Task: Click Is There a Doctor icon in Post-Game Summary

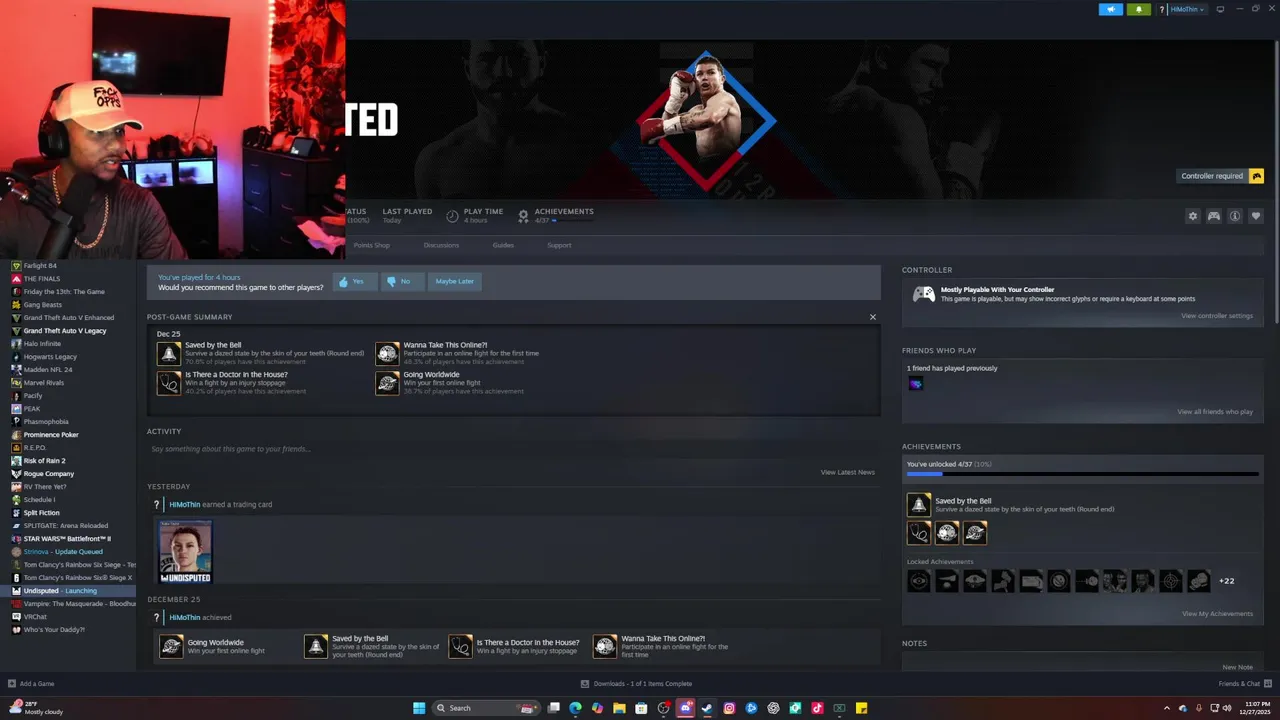Action: 169,383
